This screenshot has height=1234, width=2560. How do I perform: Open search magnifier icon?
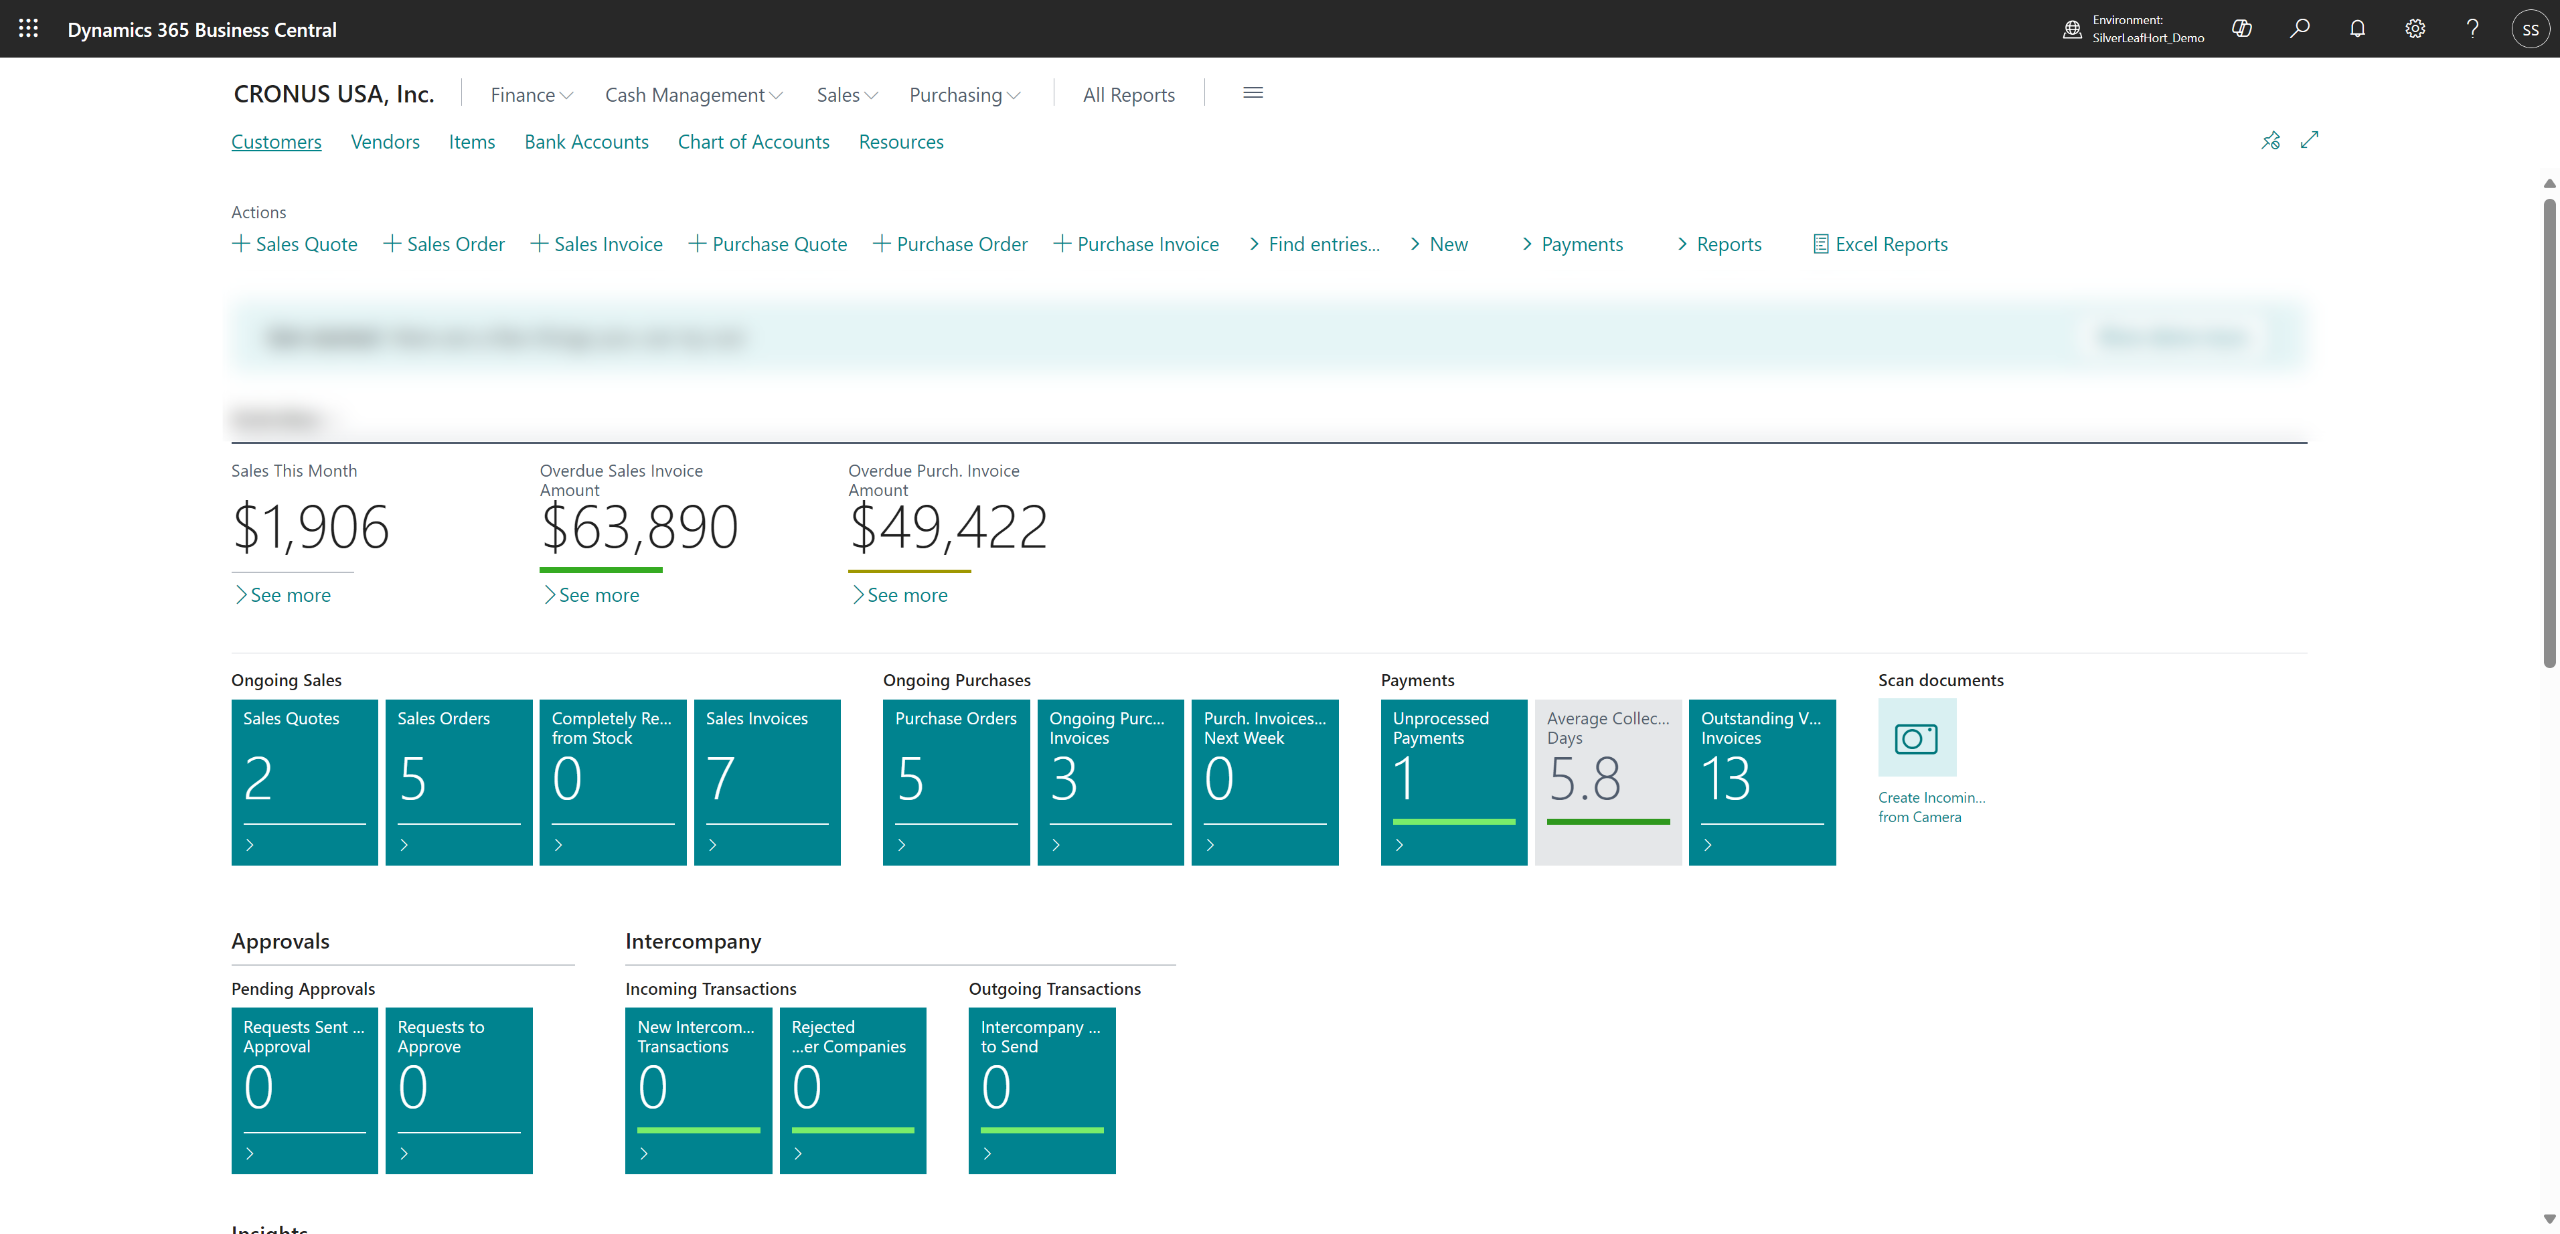[2300, 29]
